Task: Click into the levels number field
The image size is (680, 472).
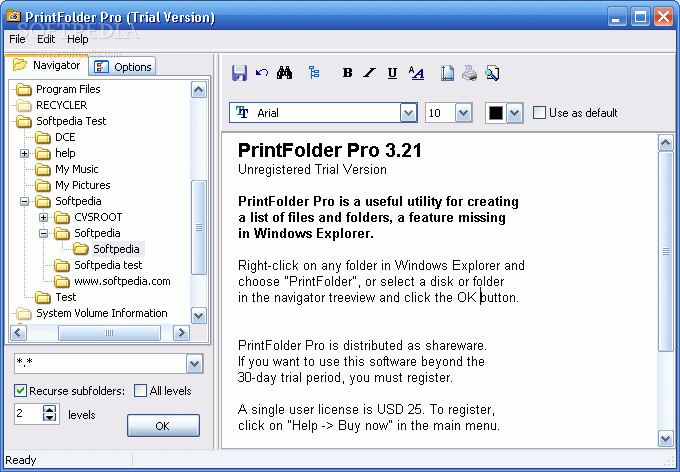Action: [29, 413]
